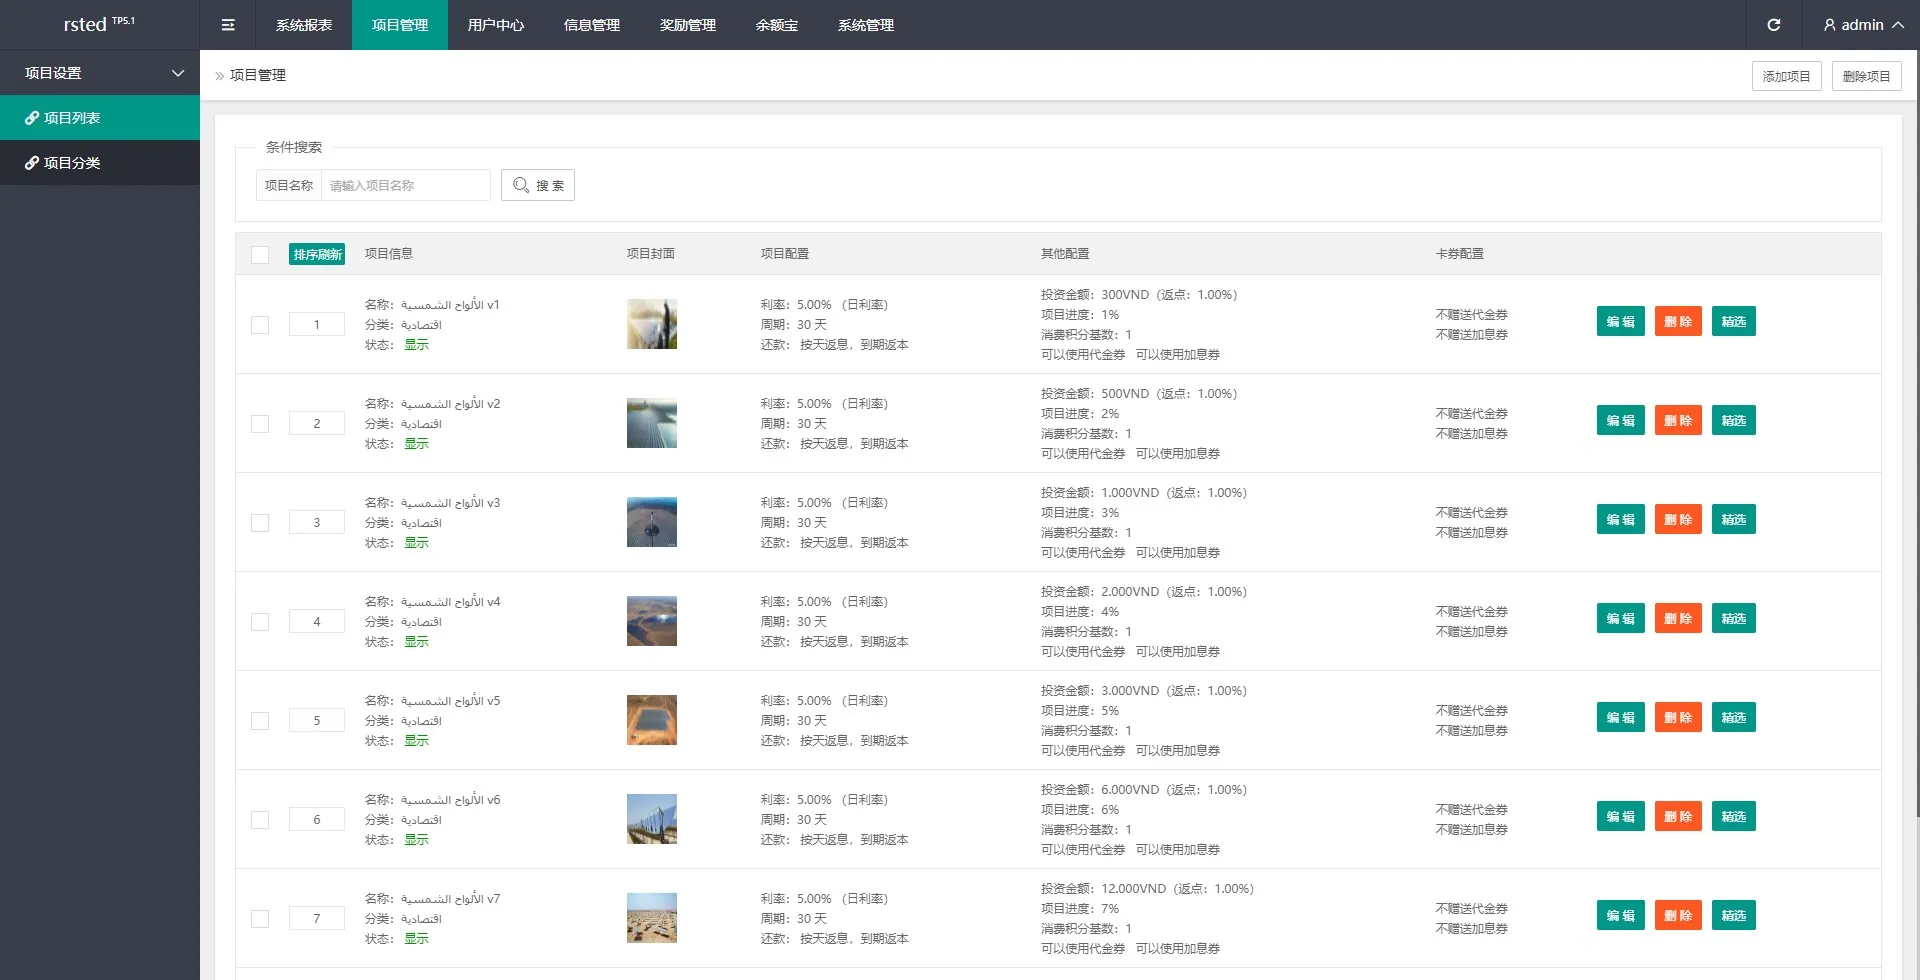The width and height of the screenshot is (1920, 980).
Task: Collapse the 项目设置 sidebar section
Action: [x=177, y=73]
